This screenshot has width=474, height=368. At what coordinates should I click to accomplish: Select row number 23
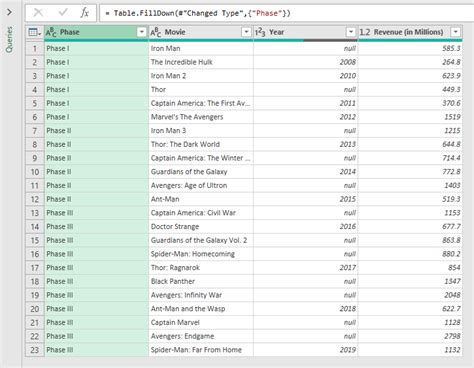tap(35, 350)
